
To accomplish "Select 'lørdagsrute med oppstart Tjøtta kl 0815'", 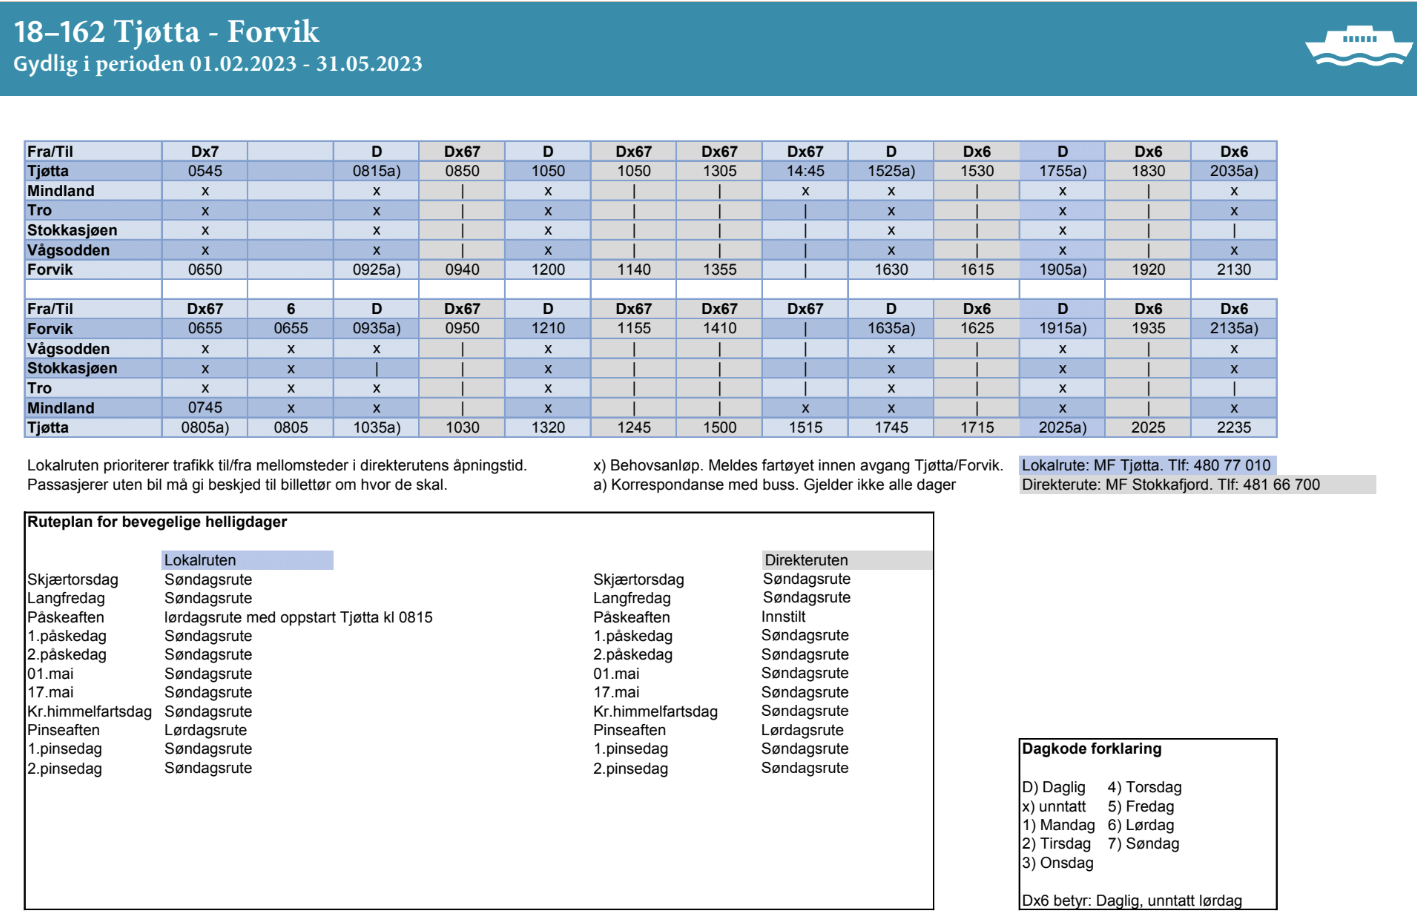I will coord(298,618).
